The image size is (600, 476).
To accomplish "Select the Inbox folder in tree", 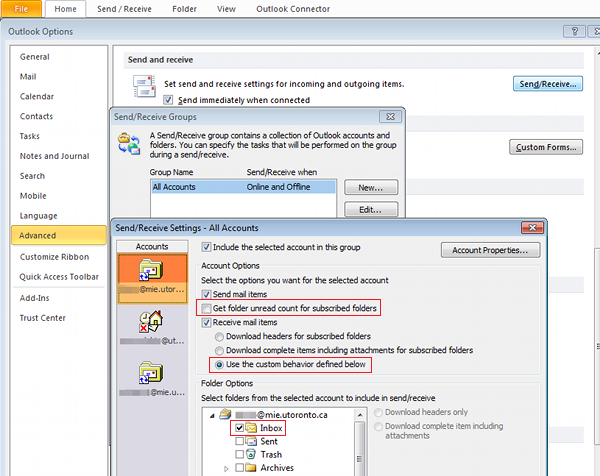I will 271,428.
